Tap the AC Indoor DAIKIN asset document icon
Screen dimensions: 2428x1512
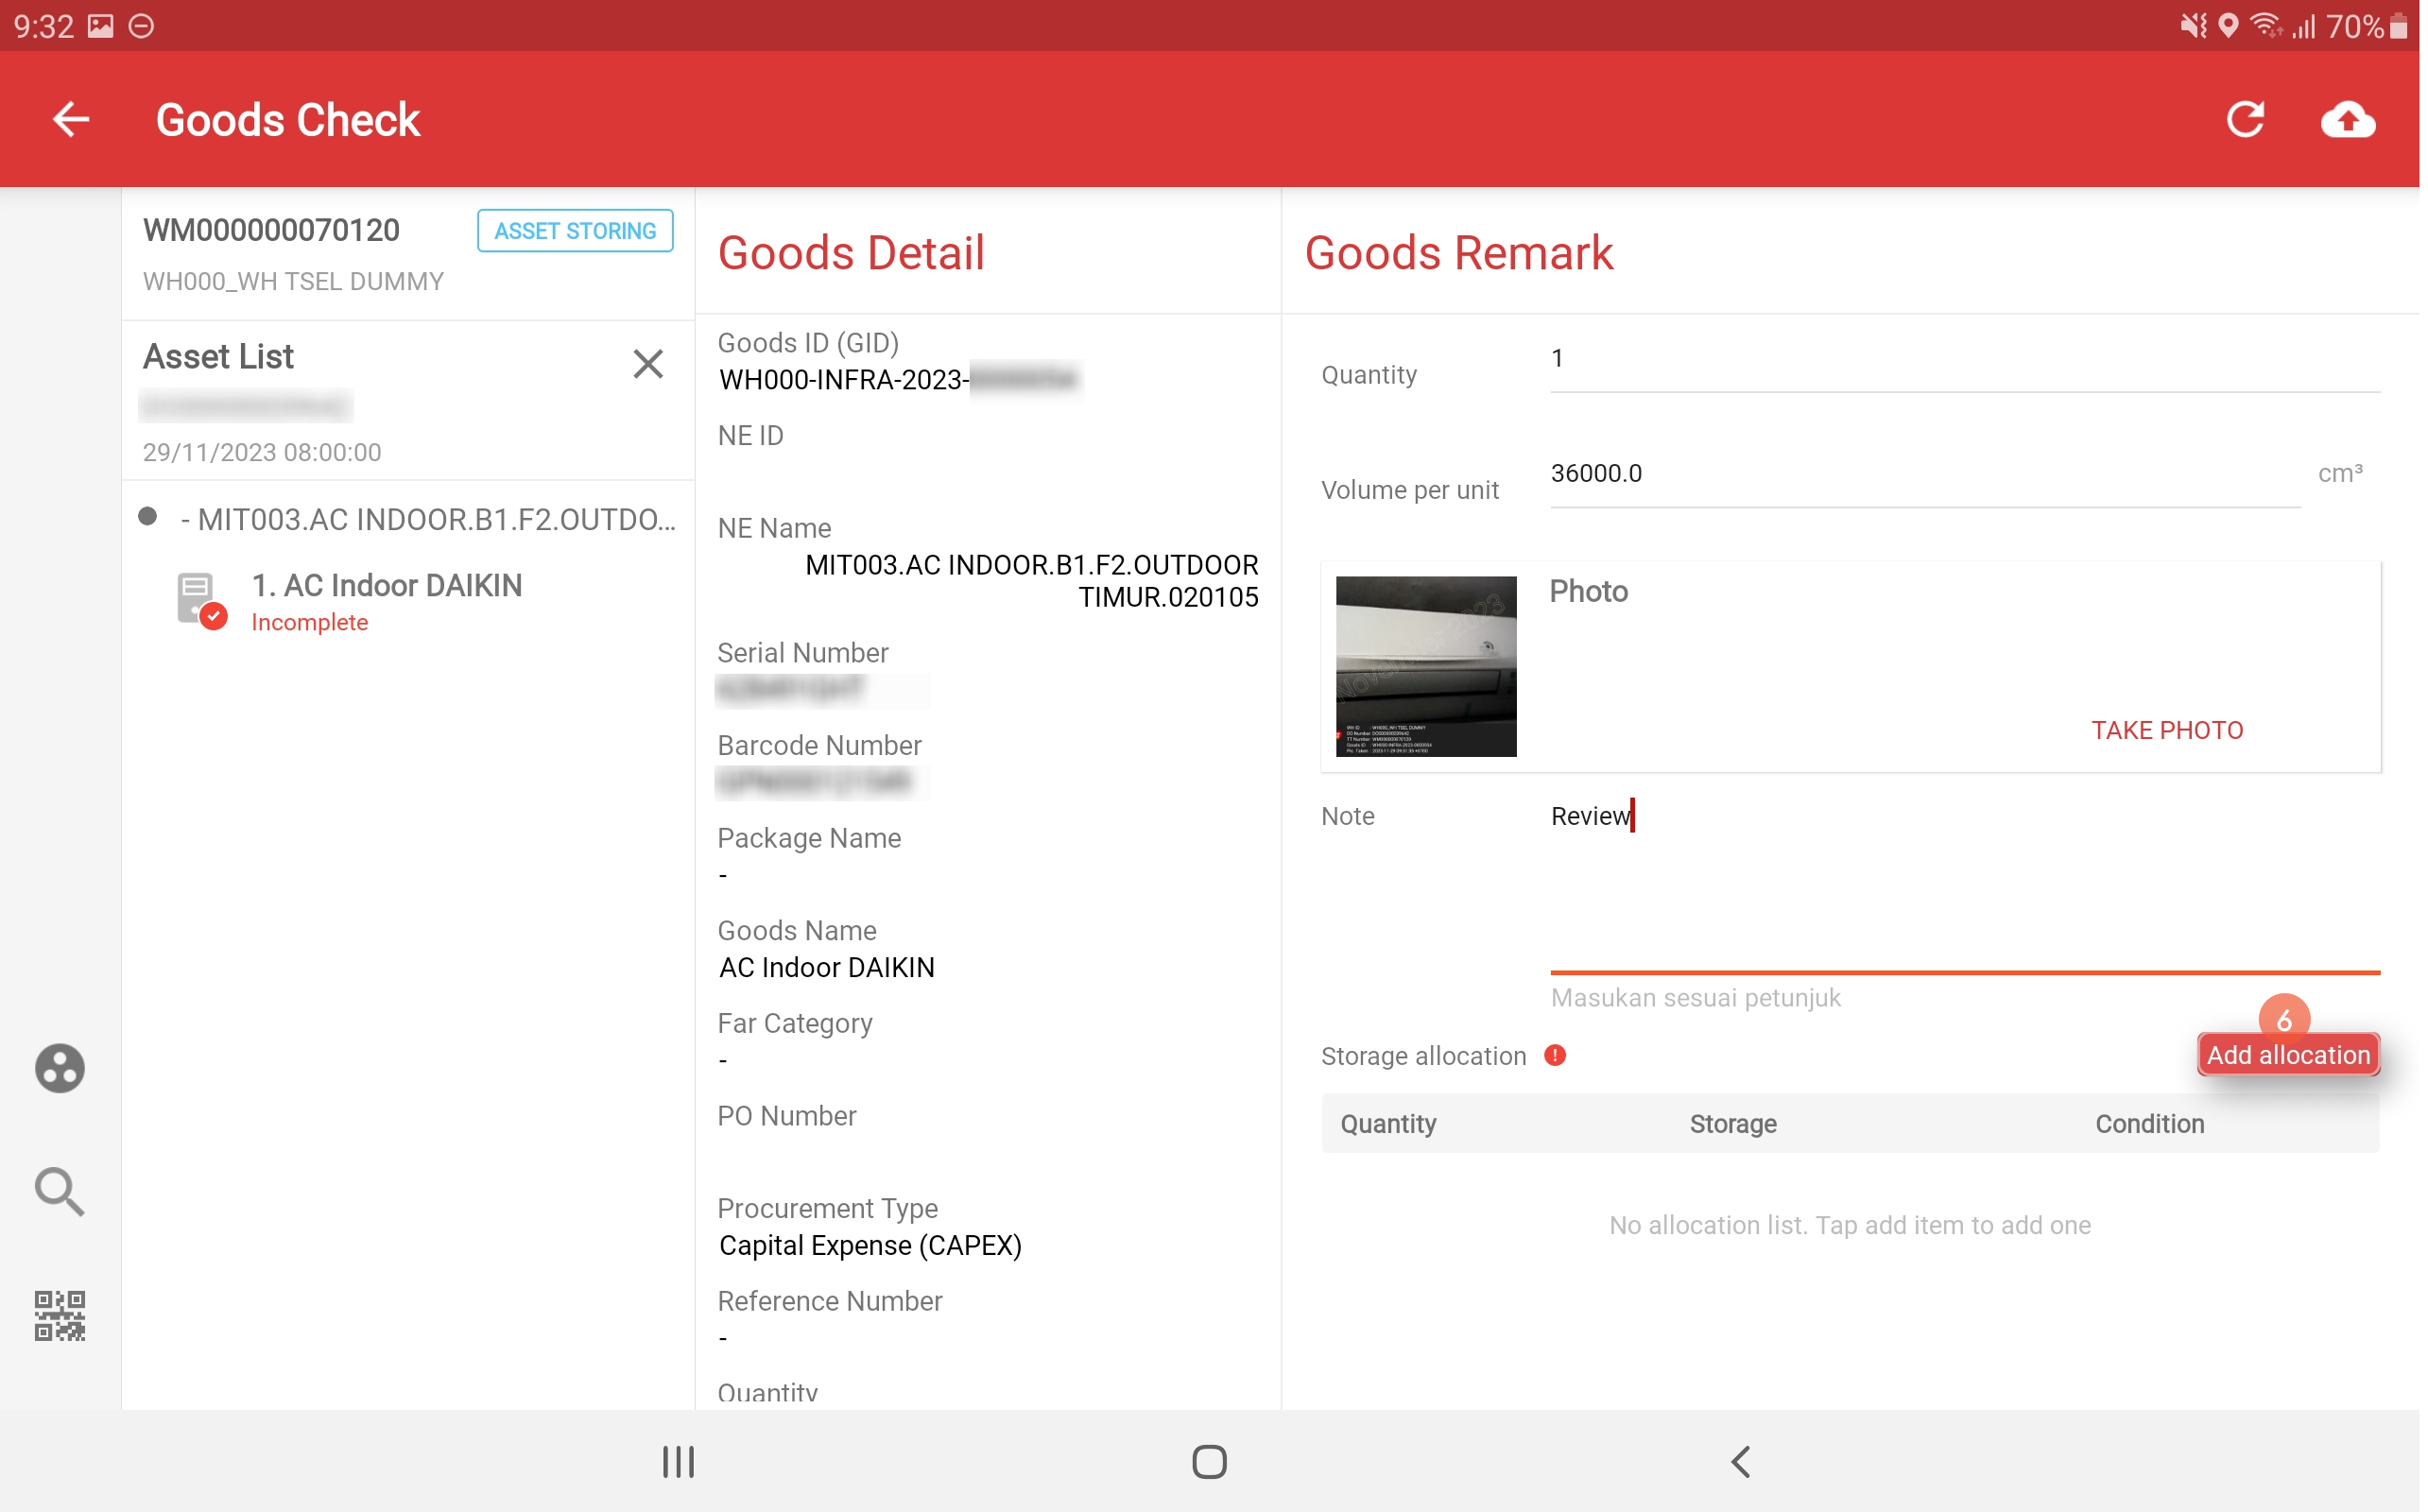tap(201, 602)
